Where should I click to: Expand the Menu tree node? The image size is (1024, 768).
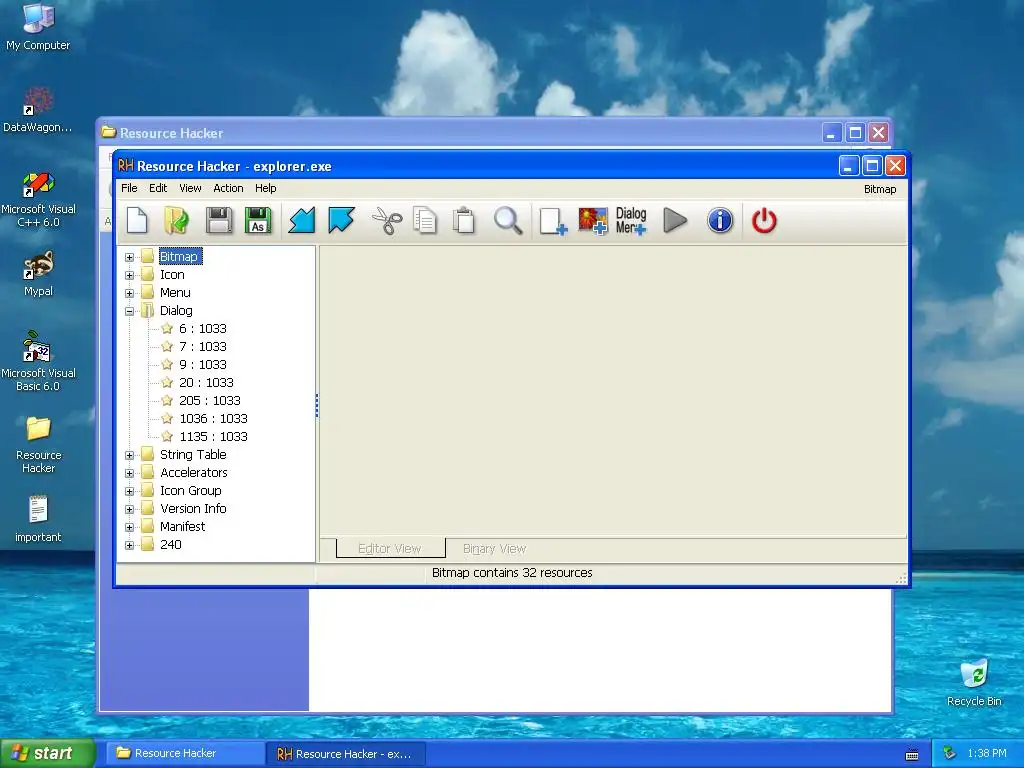[129, 293]
